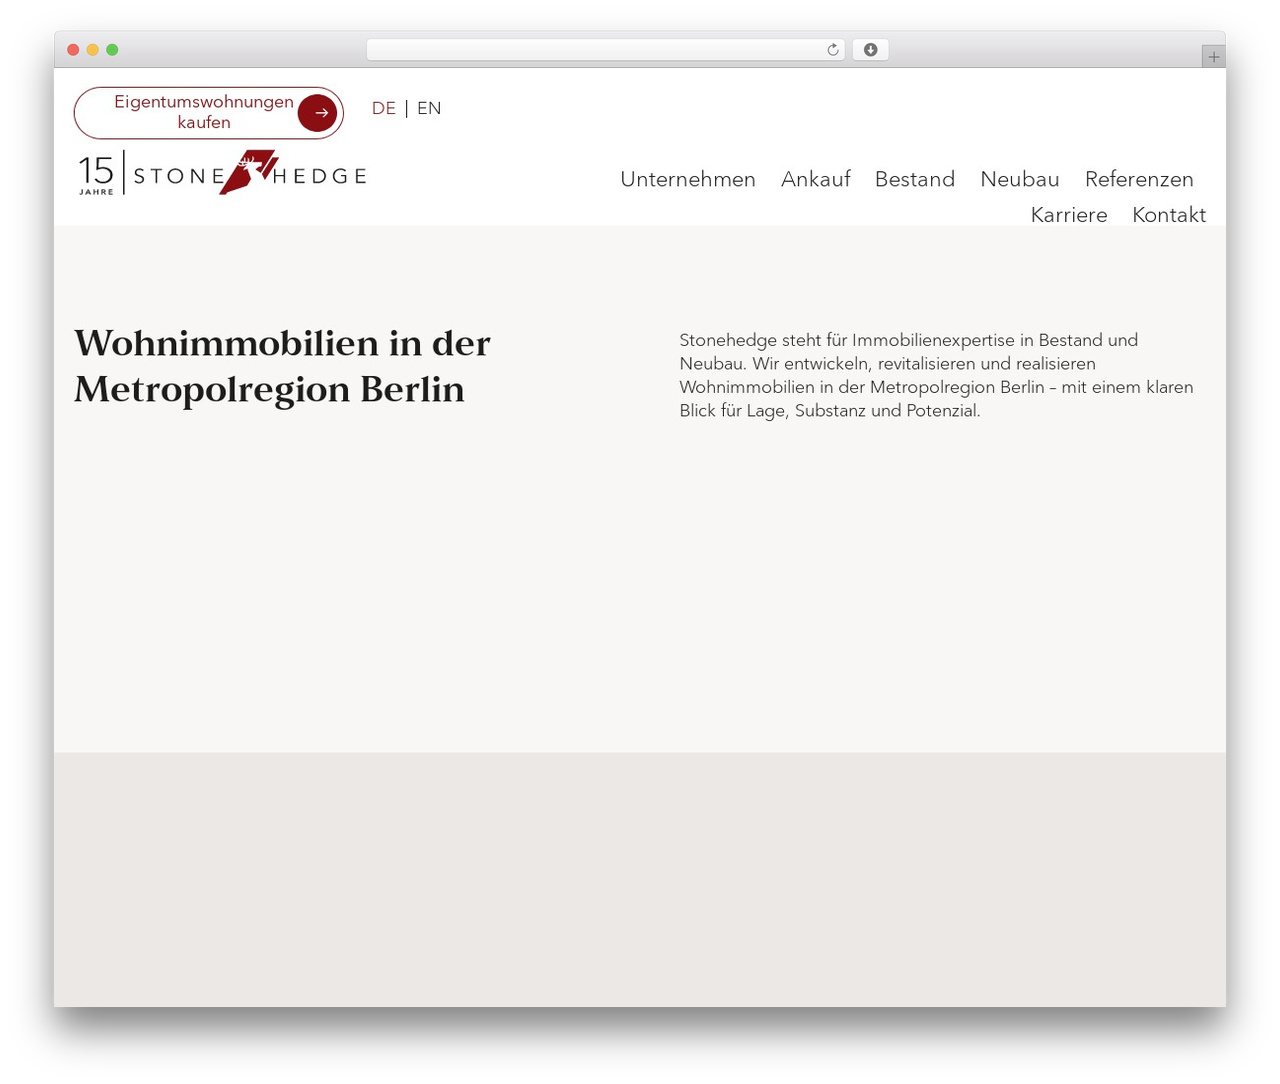This screenshot has height=1084, width=1280.
Task: Switch language to DE
Action: tap(384, 108)
